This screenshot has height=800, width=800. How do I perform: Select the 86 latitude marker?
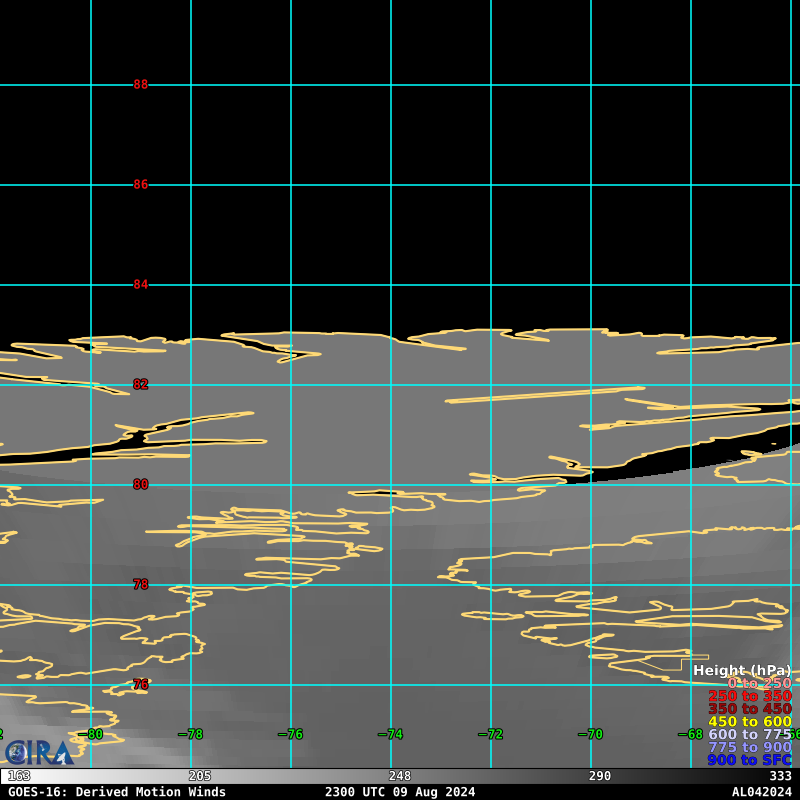[141, 185]
